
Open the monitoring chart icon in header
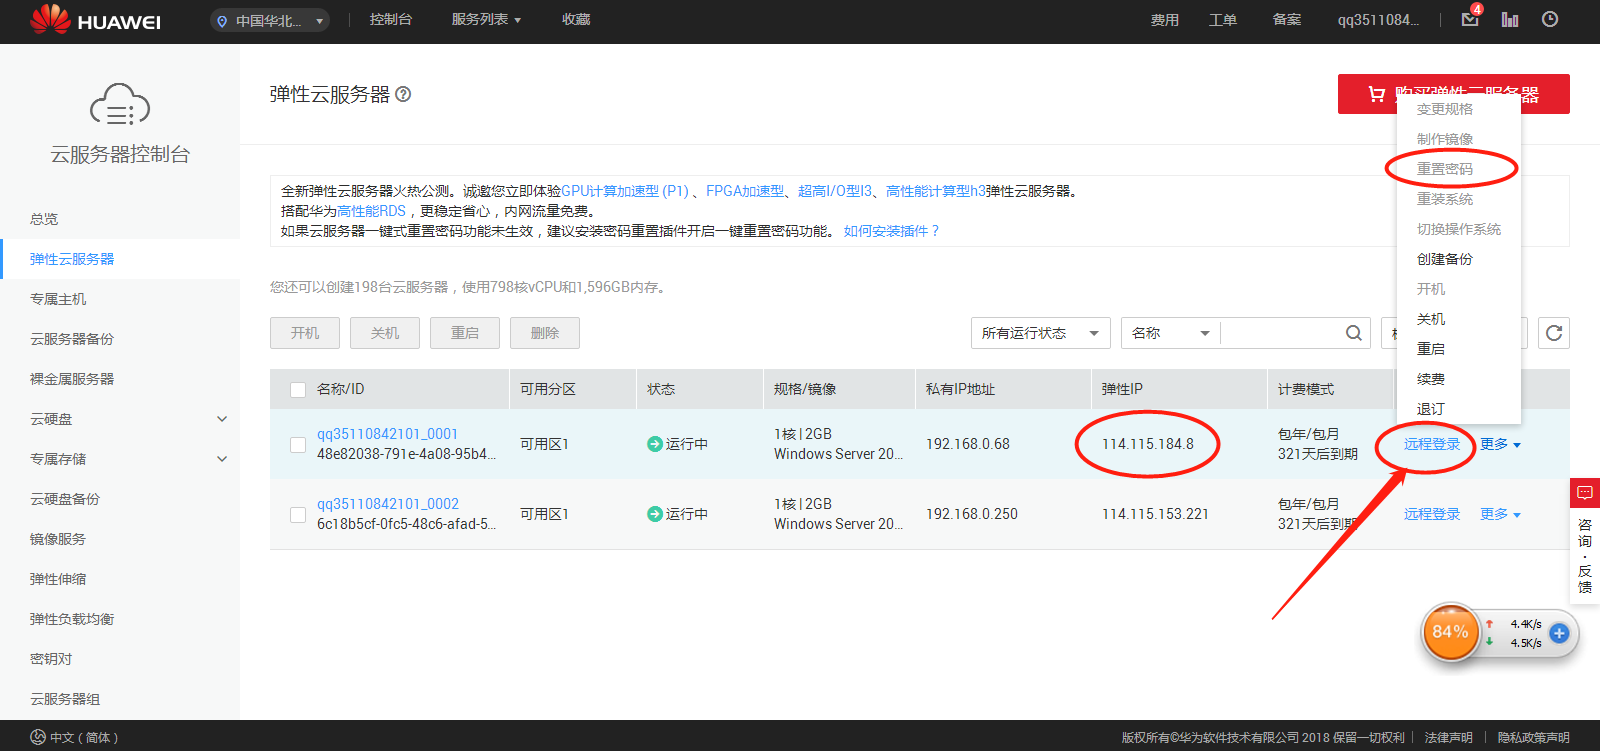coord(1510,19)
